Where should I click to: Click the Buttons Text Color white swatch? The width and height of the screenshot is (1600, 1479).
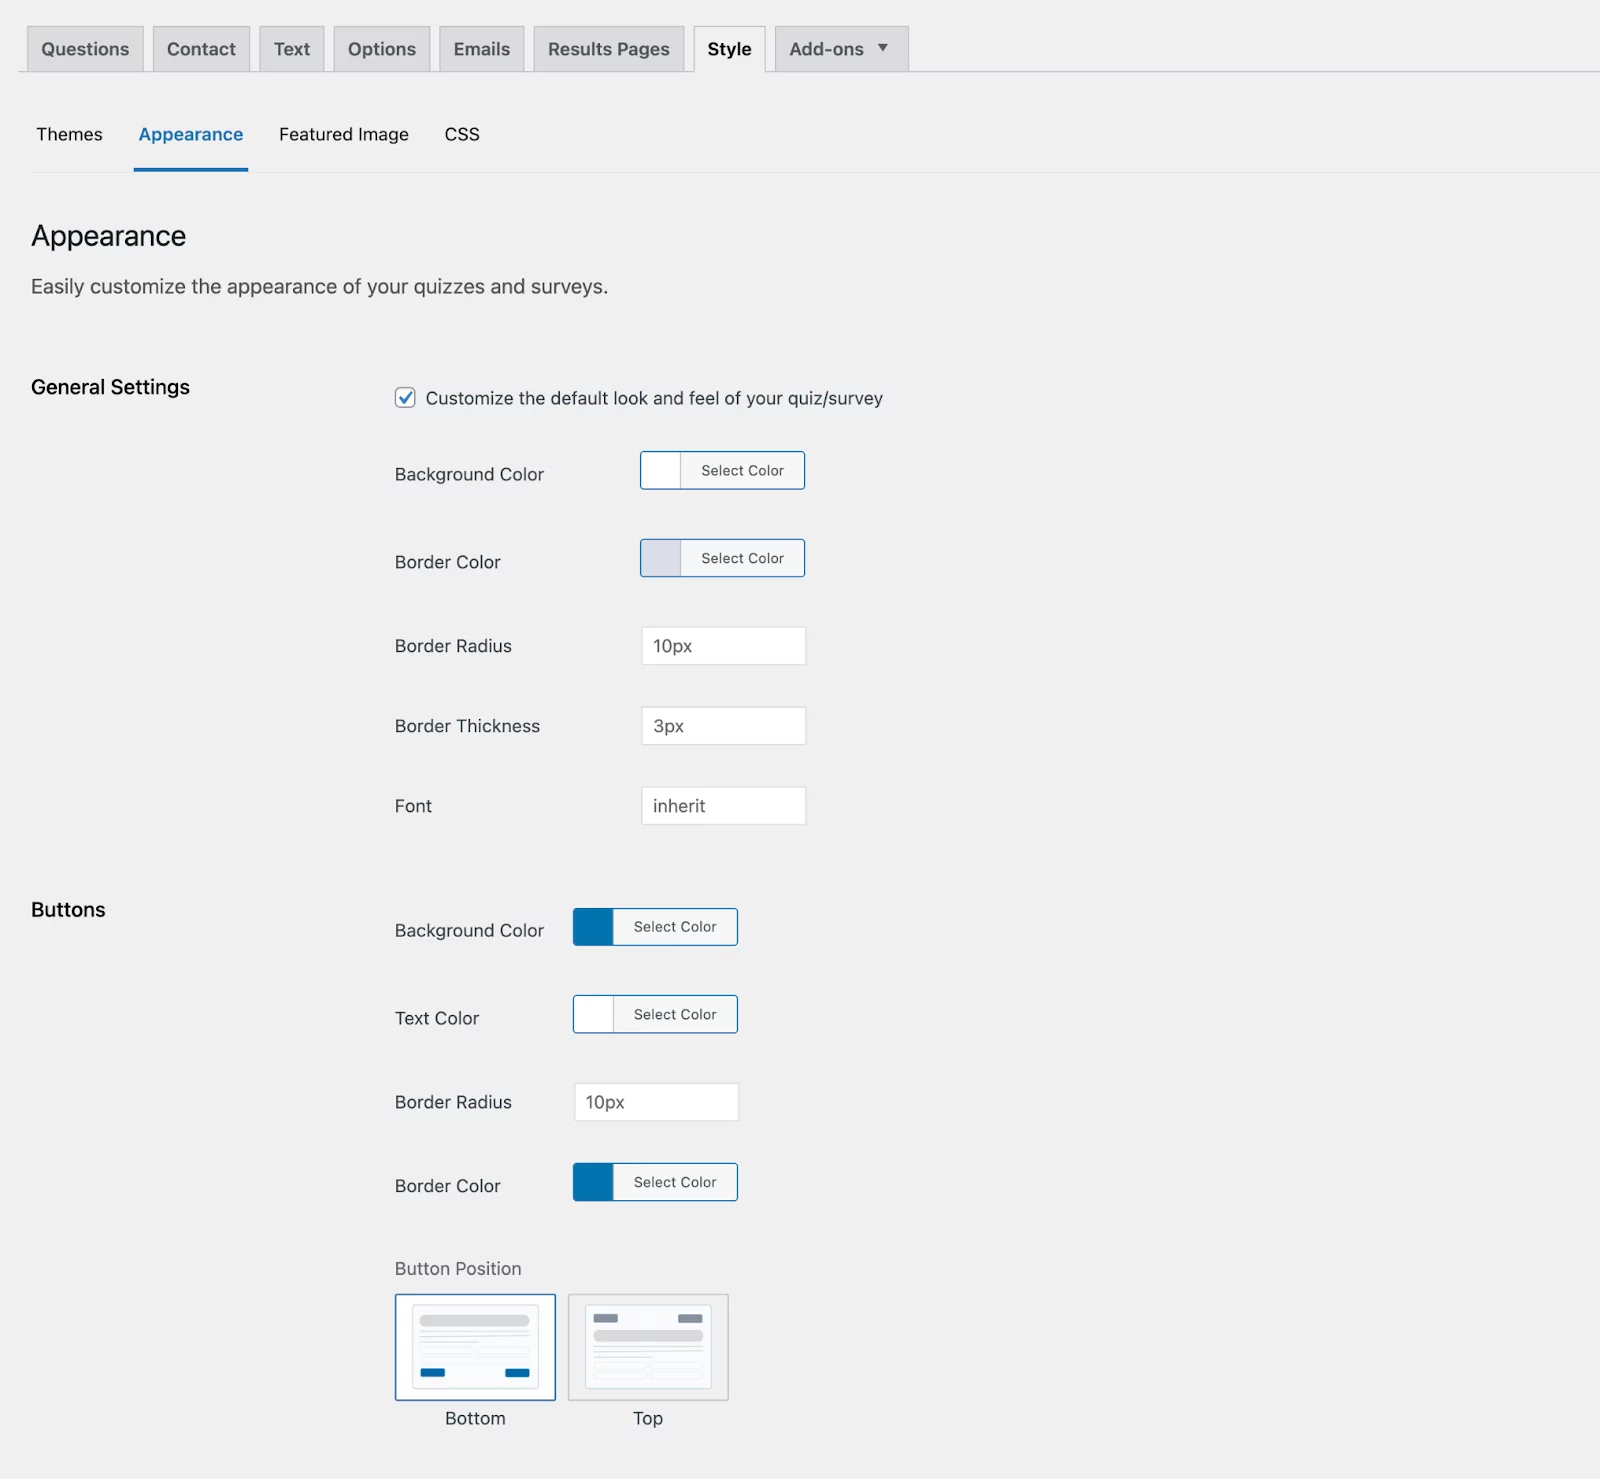[x=593, y=1014]
